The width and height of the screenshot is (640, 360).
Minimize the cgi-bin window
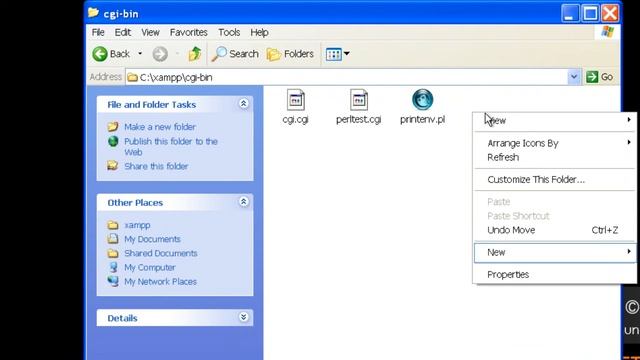coord(569,13)
